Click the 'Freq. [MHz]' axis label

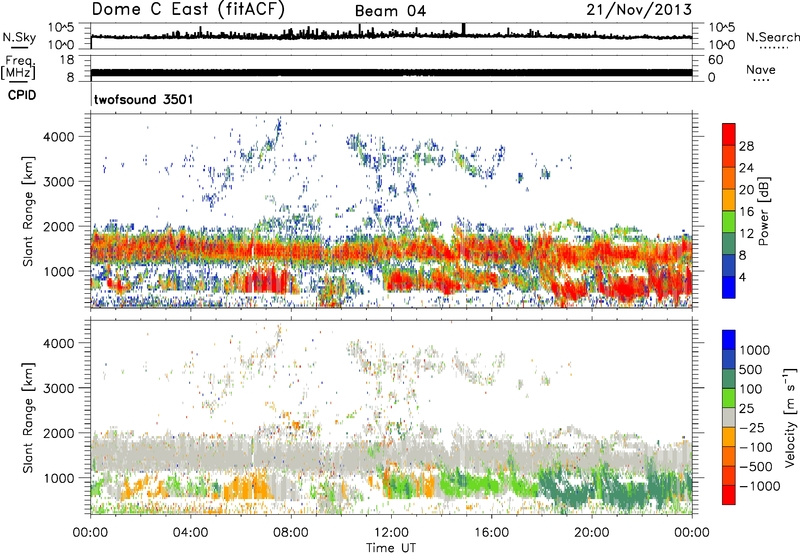coord(18,68)
